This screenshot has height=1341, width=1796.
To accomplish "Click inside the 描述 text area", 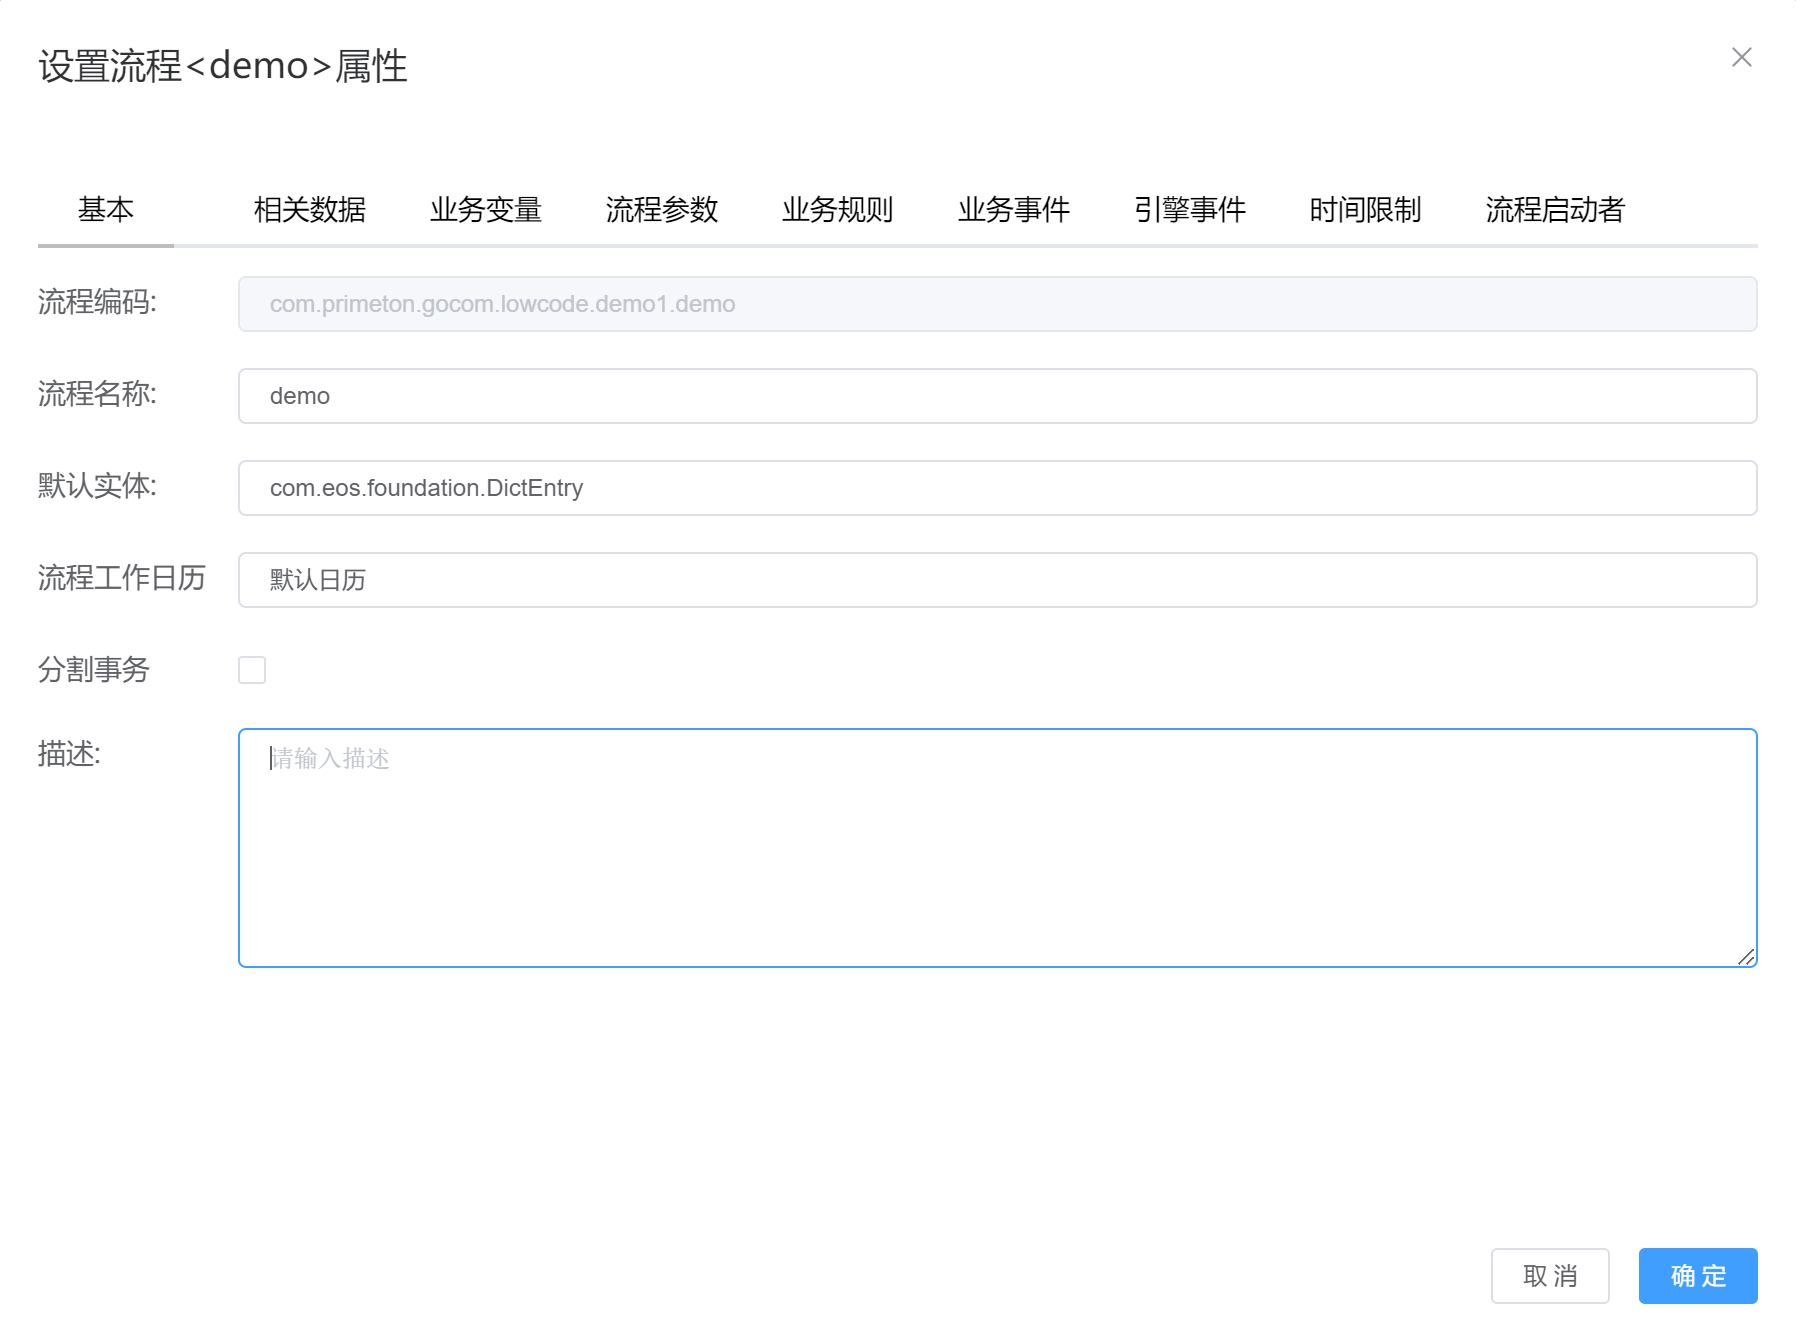I will tap(997, 848).
